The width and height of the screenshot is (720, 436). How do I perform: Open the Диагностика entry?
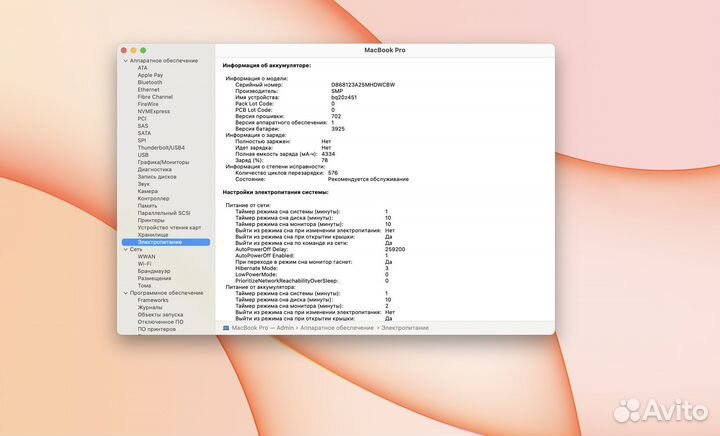154,169
